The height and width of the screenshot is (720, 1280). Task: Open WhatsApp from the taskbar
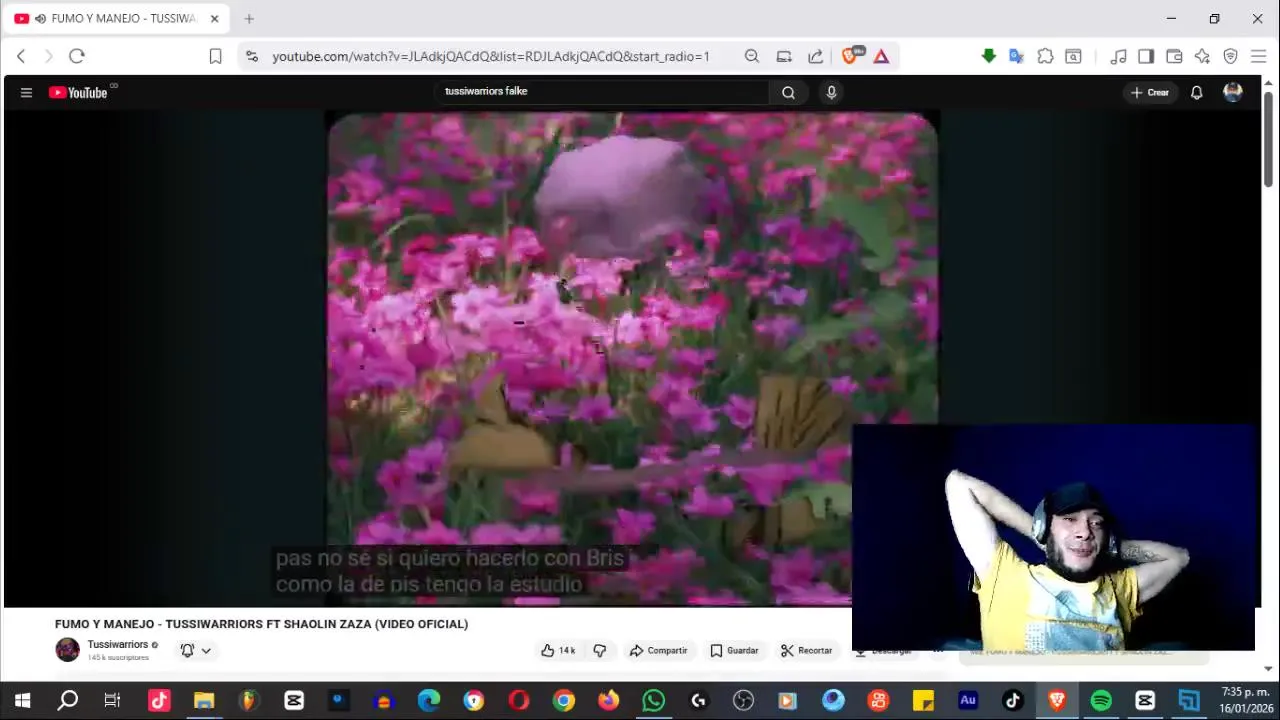pyautogui.click(x=653, y=701)
